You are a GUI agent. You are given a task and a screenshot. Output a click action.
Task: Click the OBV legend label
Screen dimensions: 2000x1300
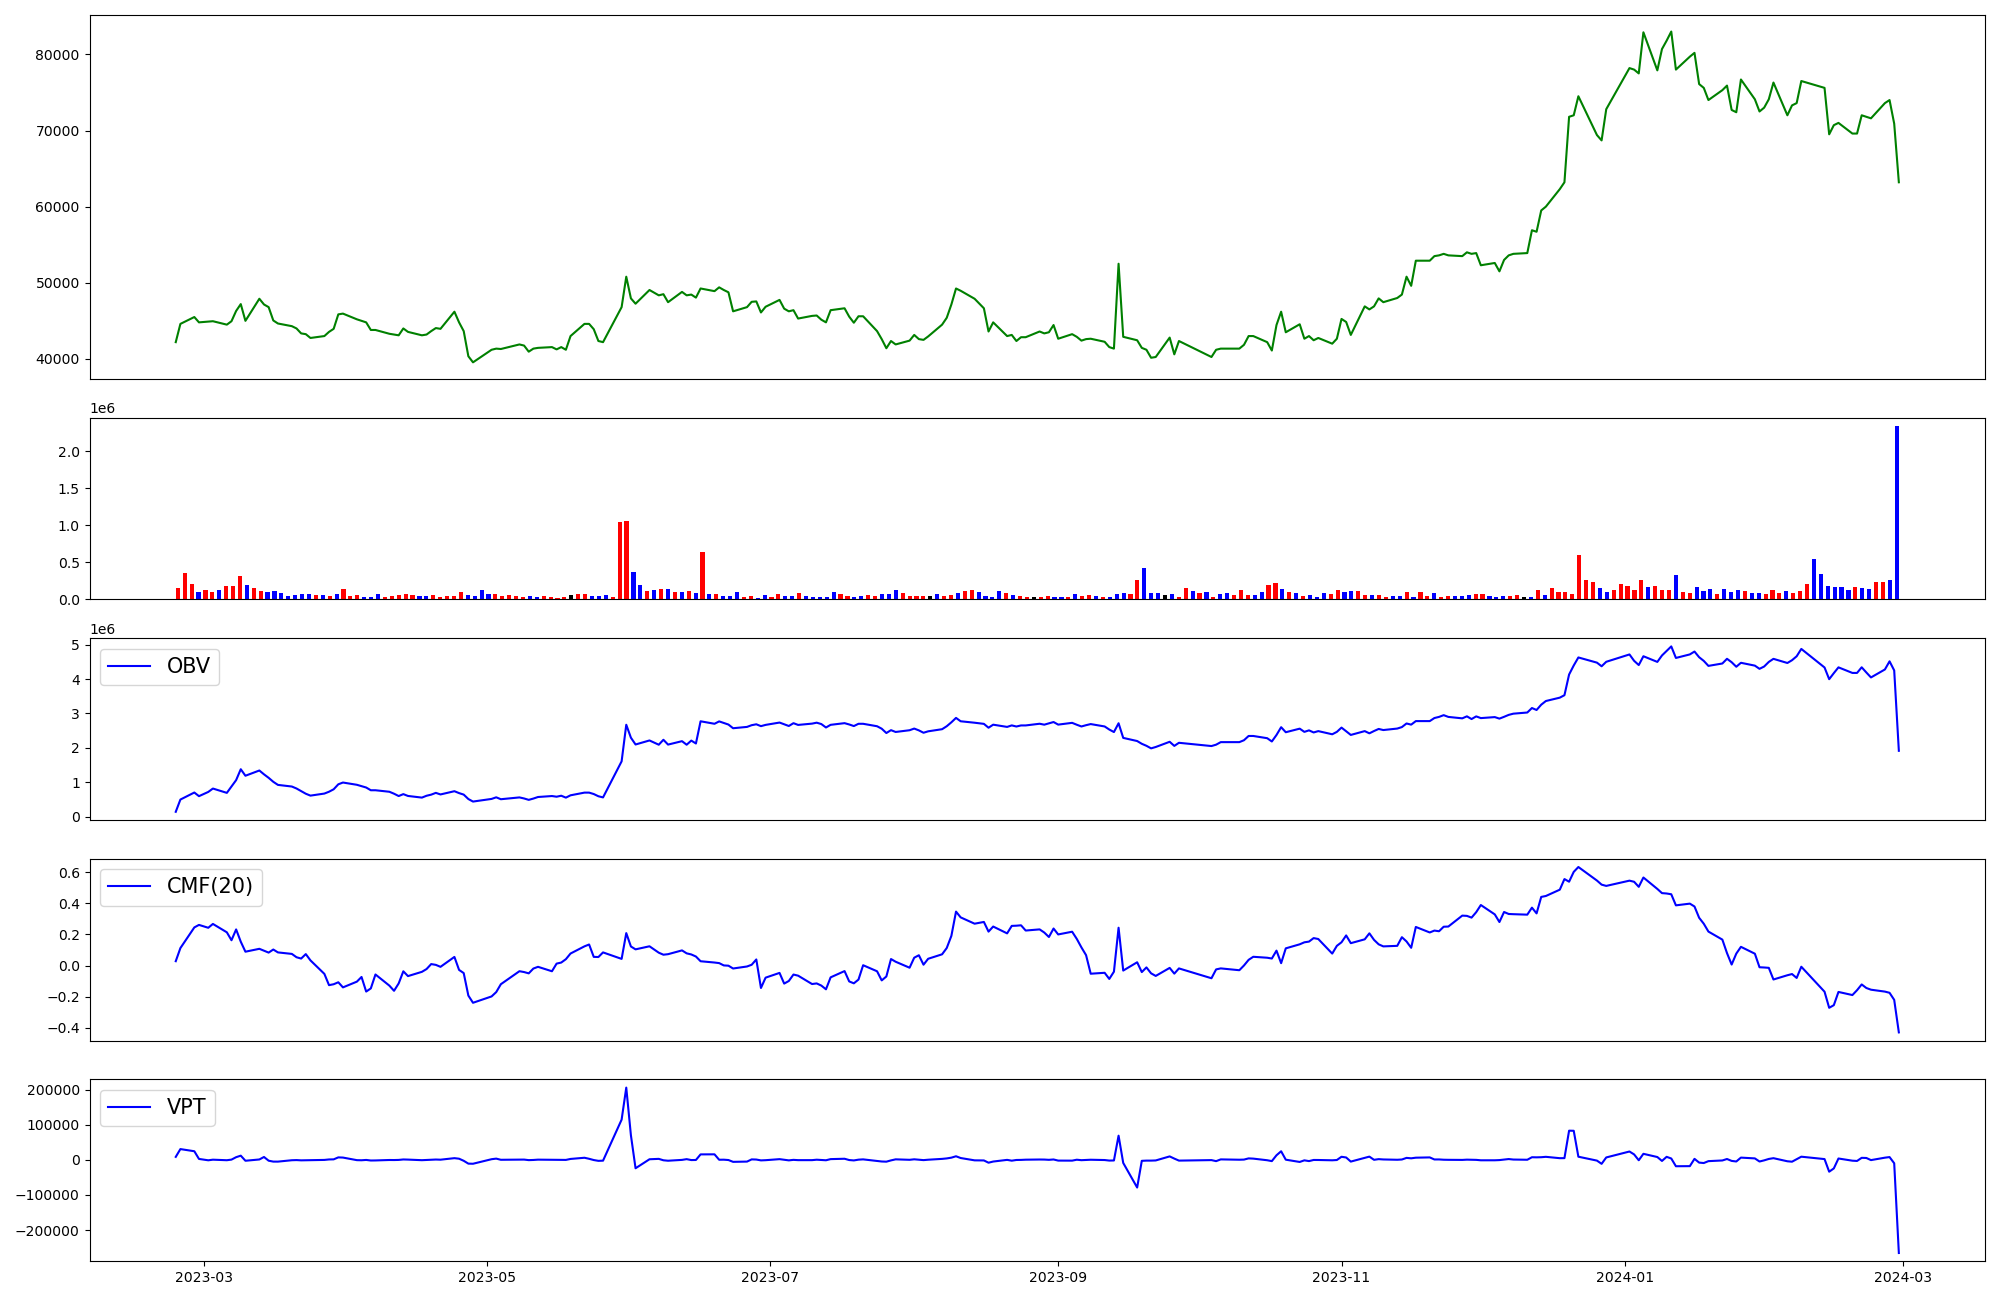(x=188, y=666)
